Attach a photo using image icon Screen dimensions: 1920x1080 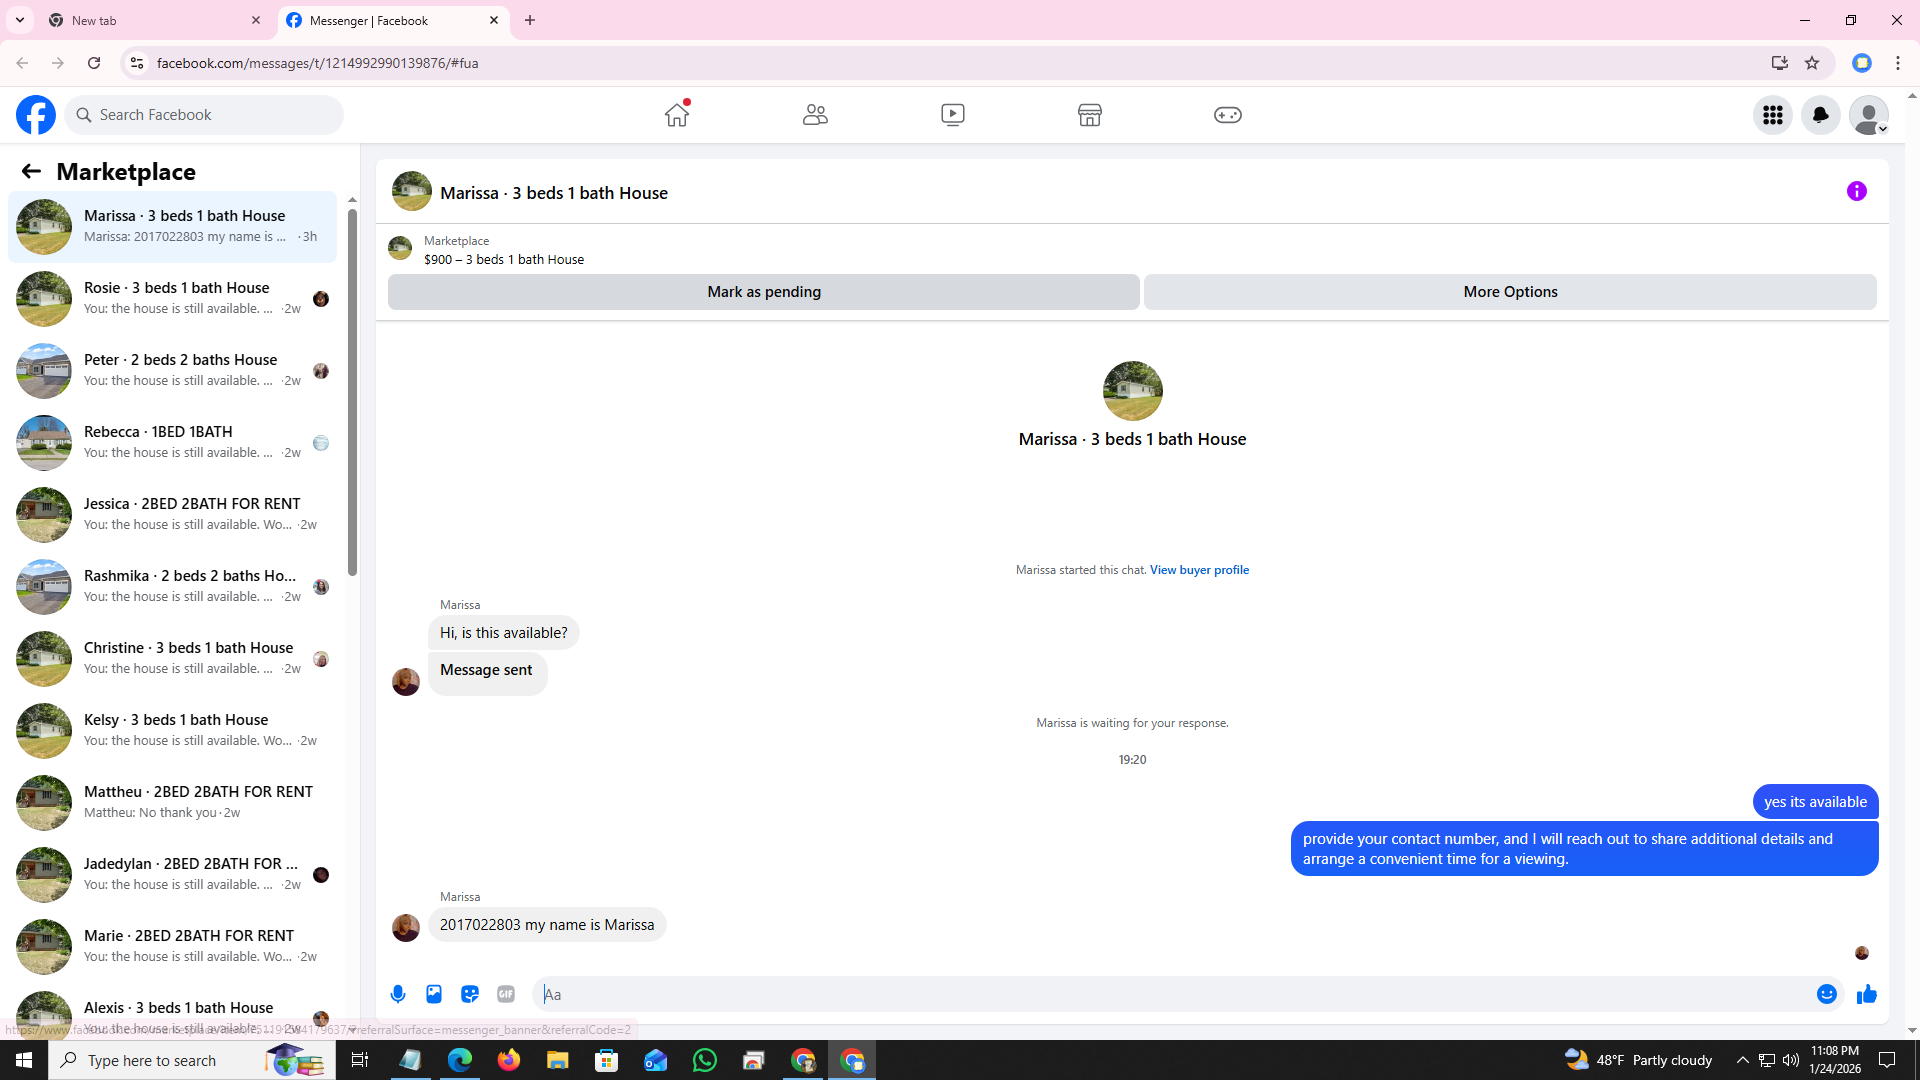(434, 994)
